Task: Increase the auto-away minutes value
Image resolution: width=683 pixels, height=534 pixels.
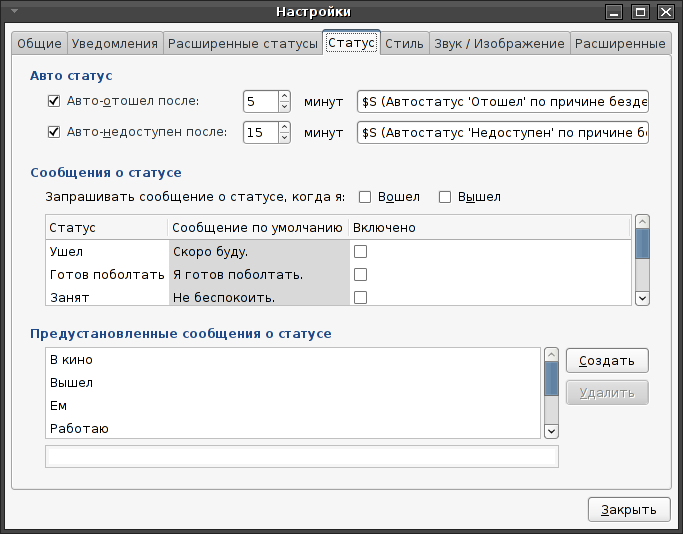Action: click(284, 96)
